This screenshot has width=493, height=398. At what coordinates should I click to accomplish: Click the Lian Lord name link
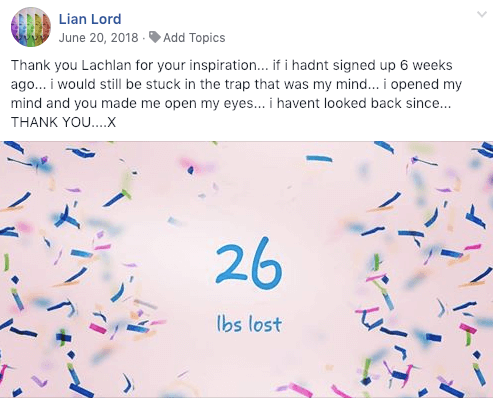[x=90, y=19]
